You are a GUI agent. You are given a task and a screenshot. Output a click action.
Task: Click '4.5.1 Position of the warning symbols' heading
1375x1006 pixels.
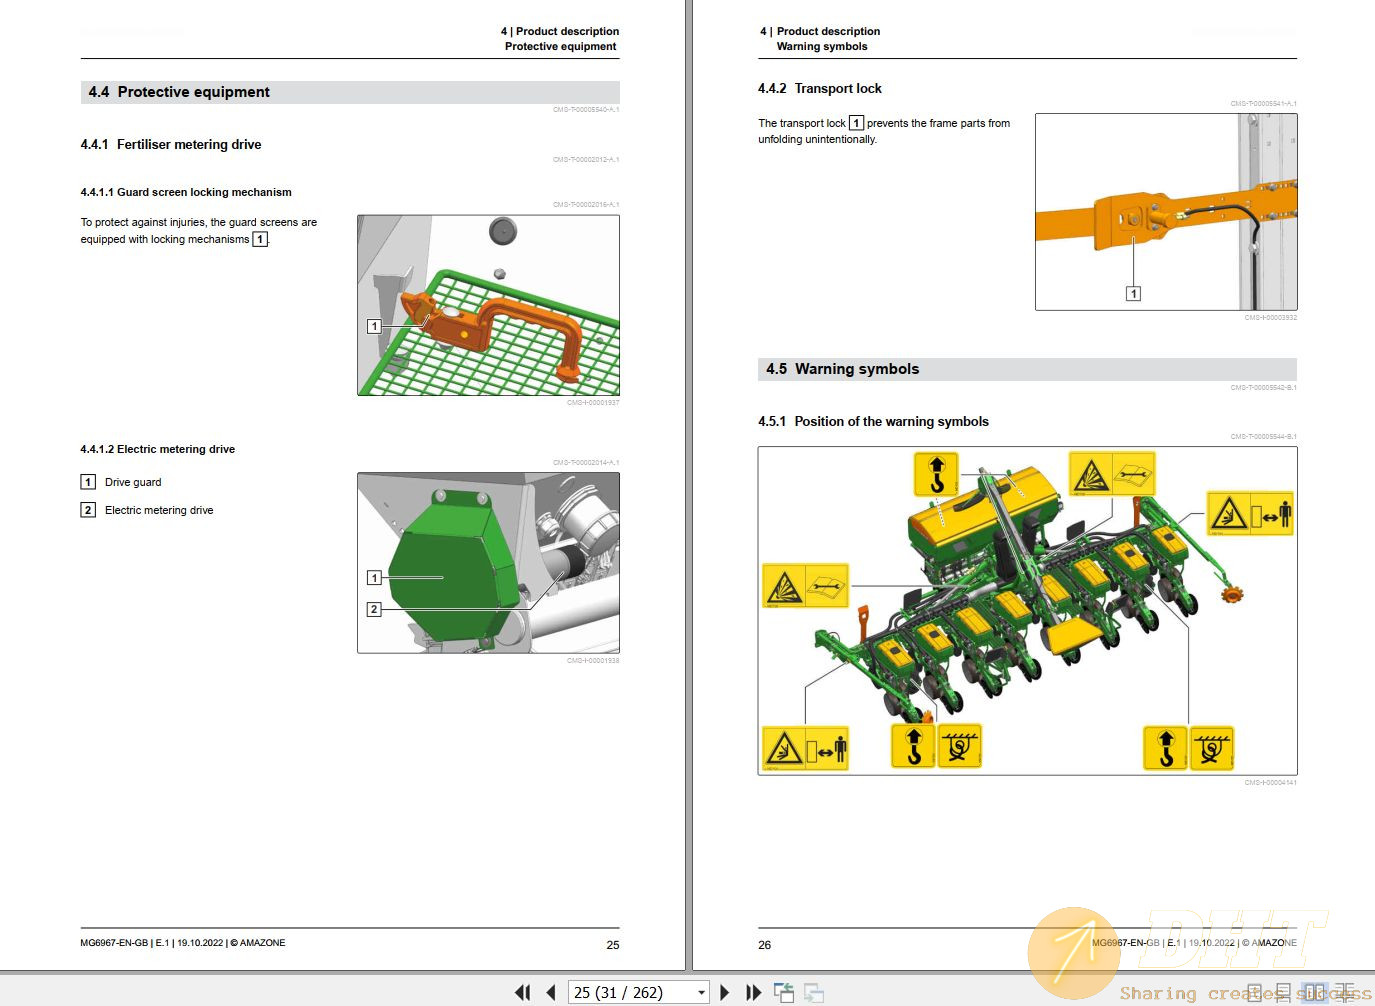pos(873,421)
